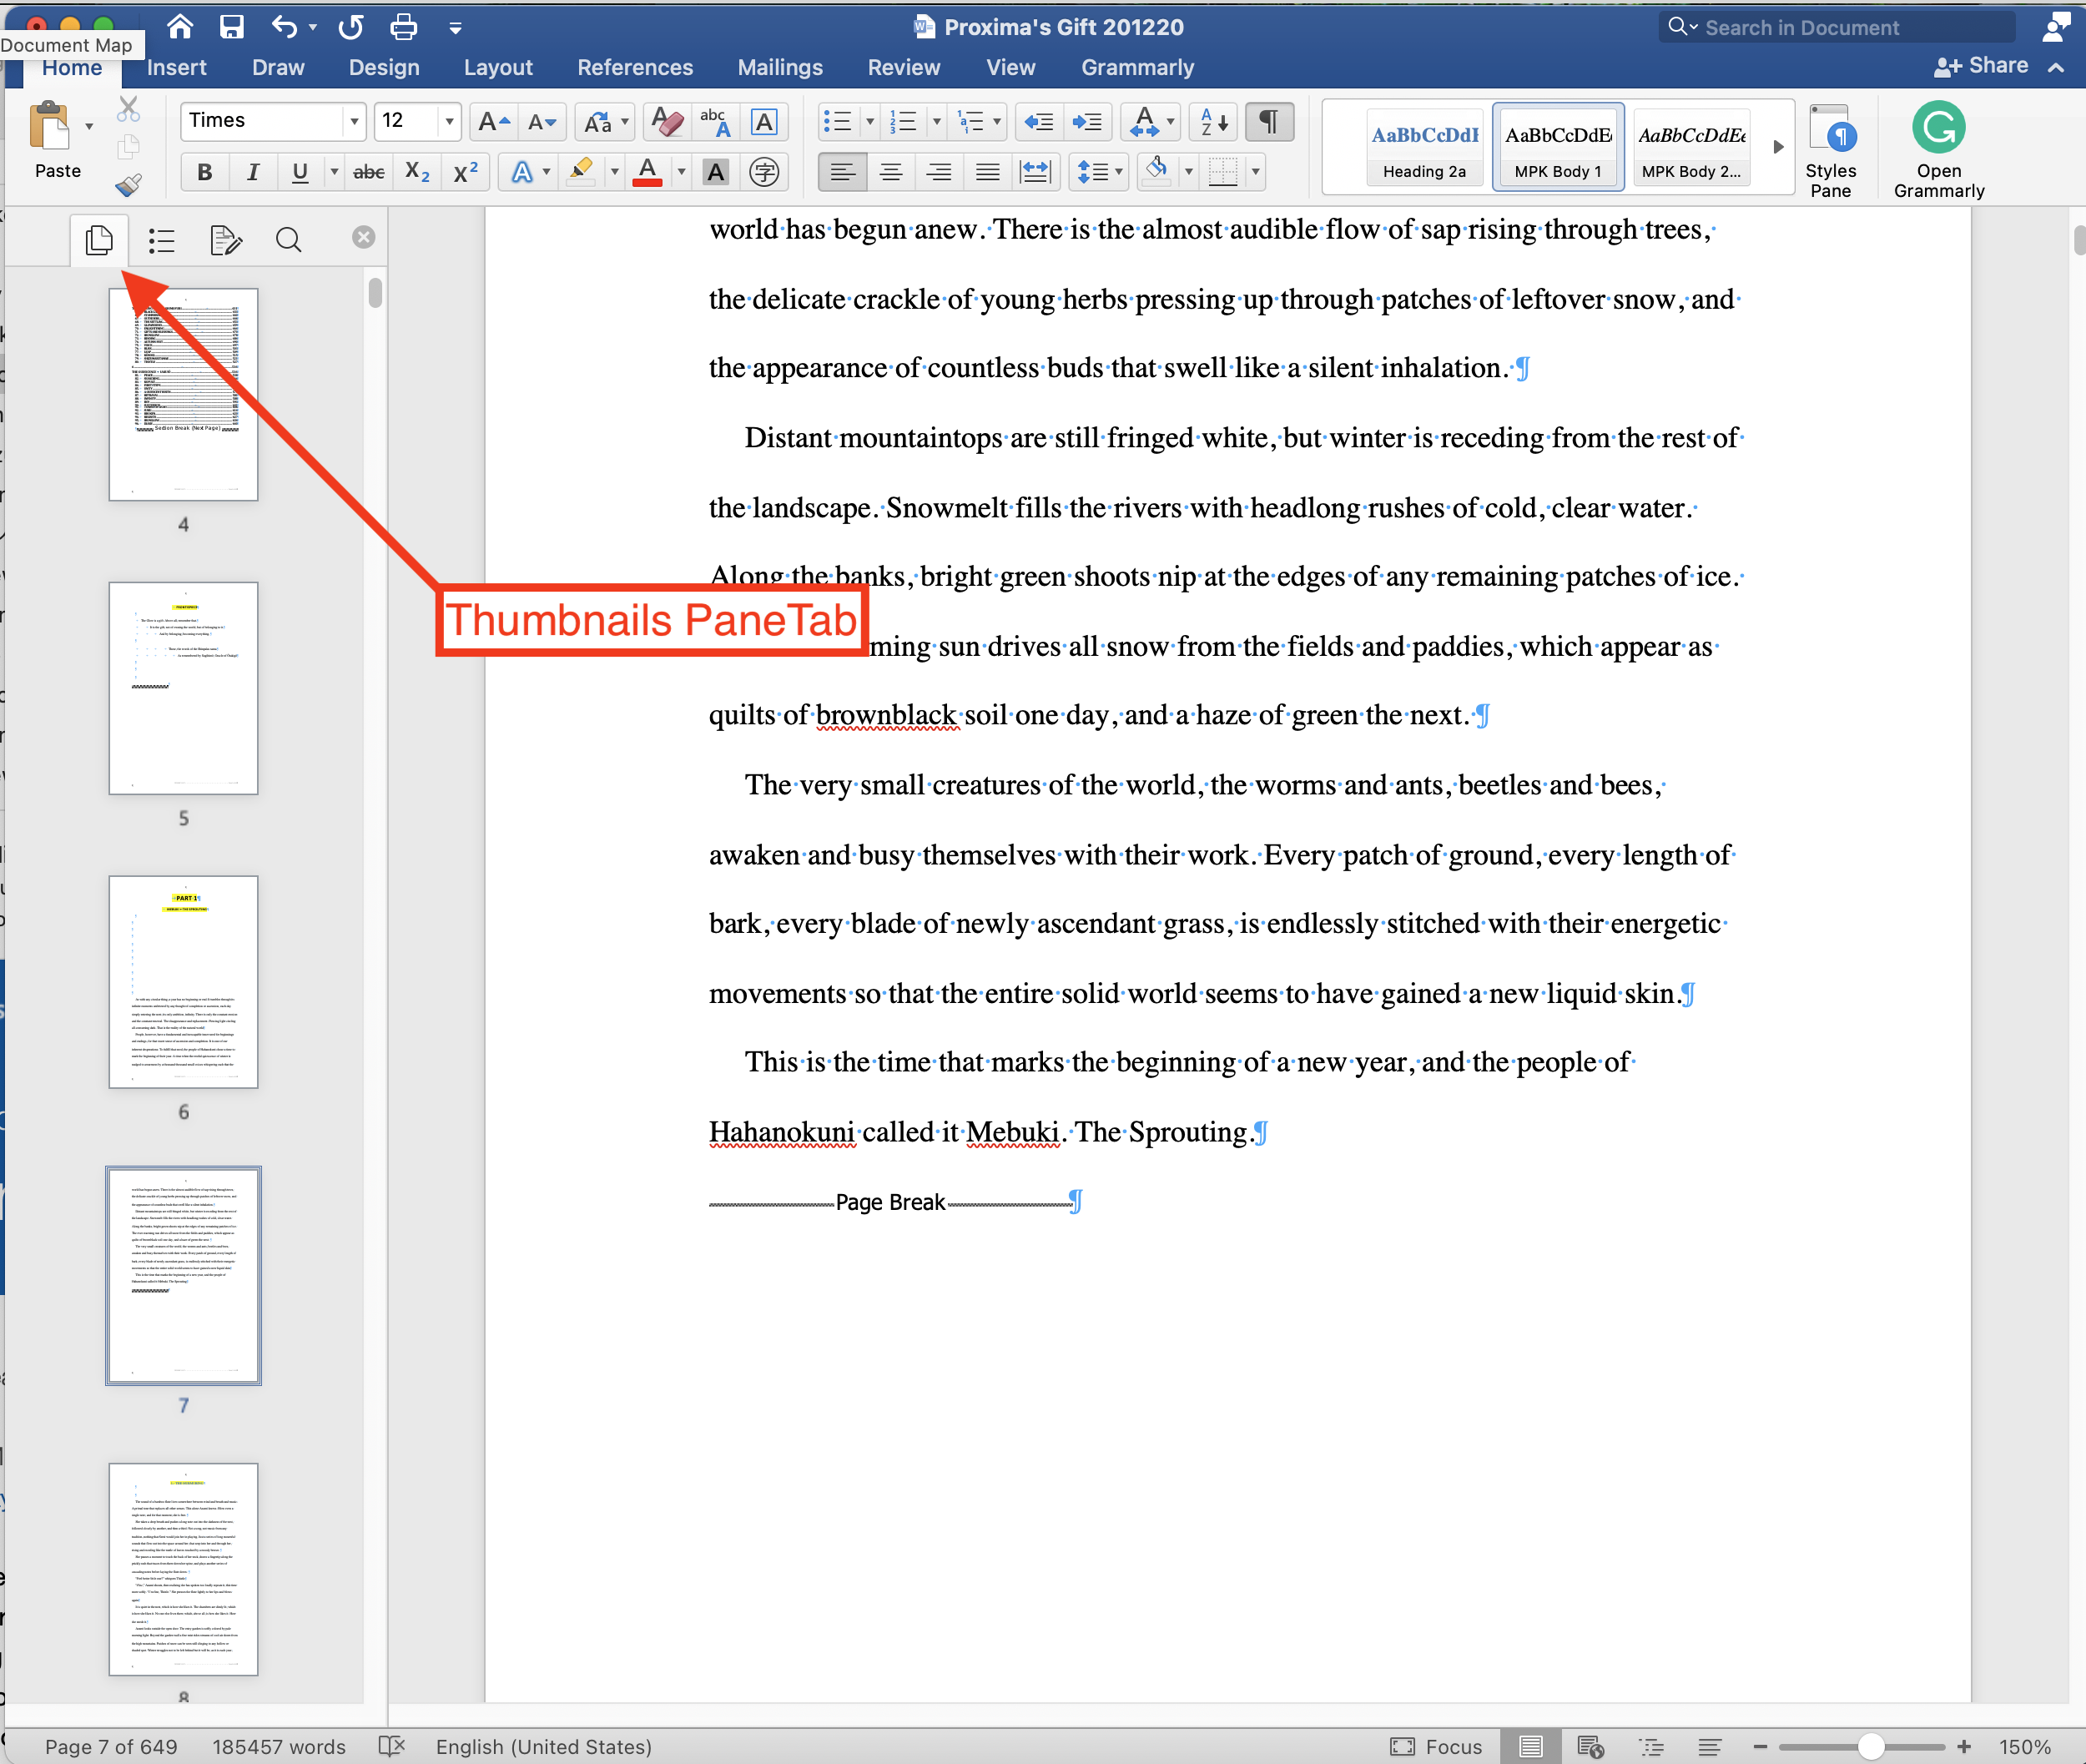Apply the Heading 2a style
2086x1764 pixels.
(x=1424, y=147)
